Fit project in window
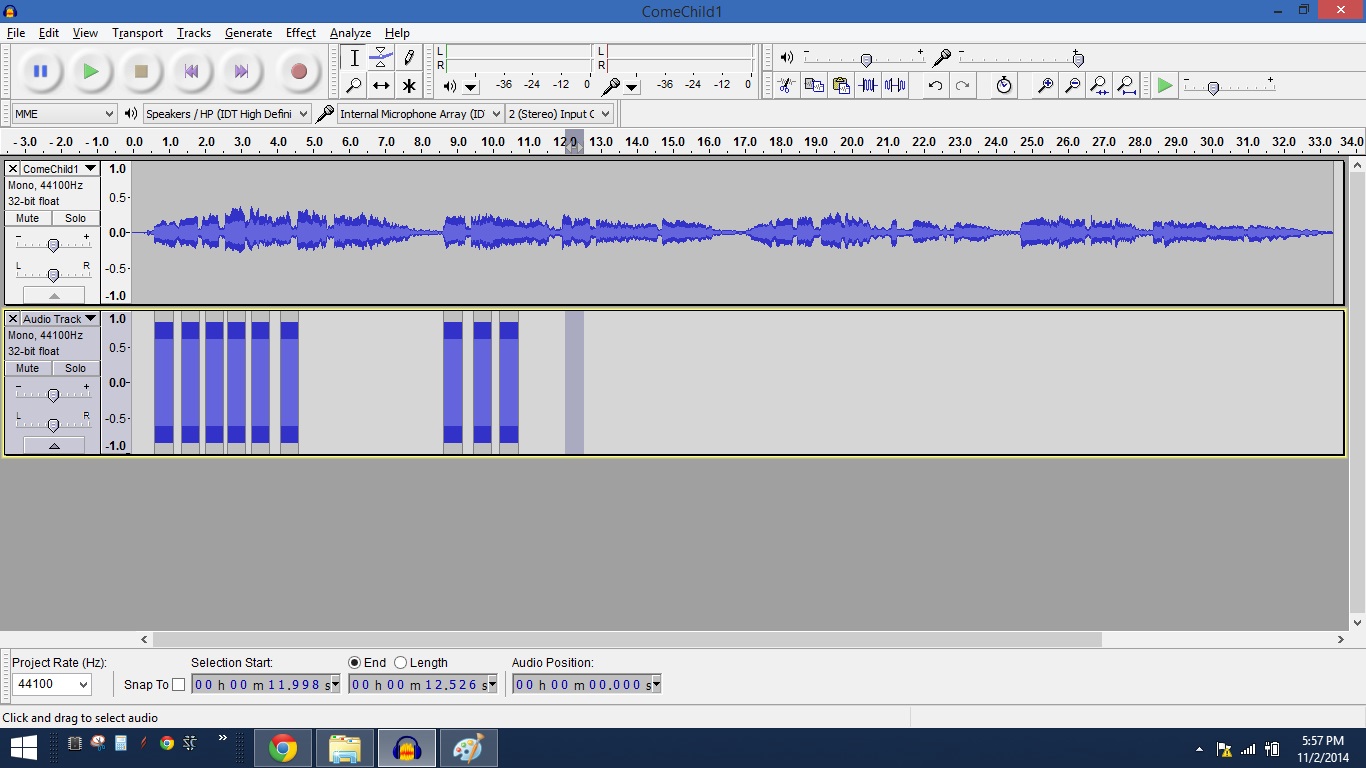 [1126, 86]
